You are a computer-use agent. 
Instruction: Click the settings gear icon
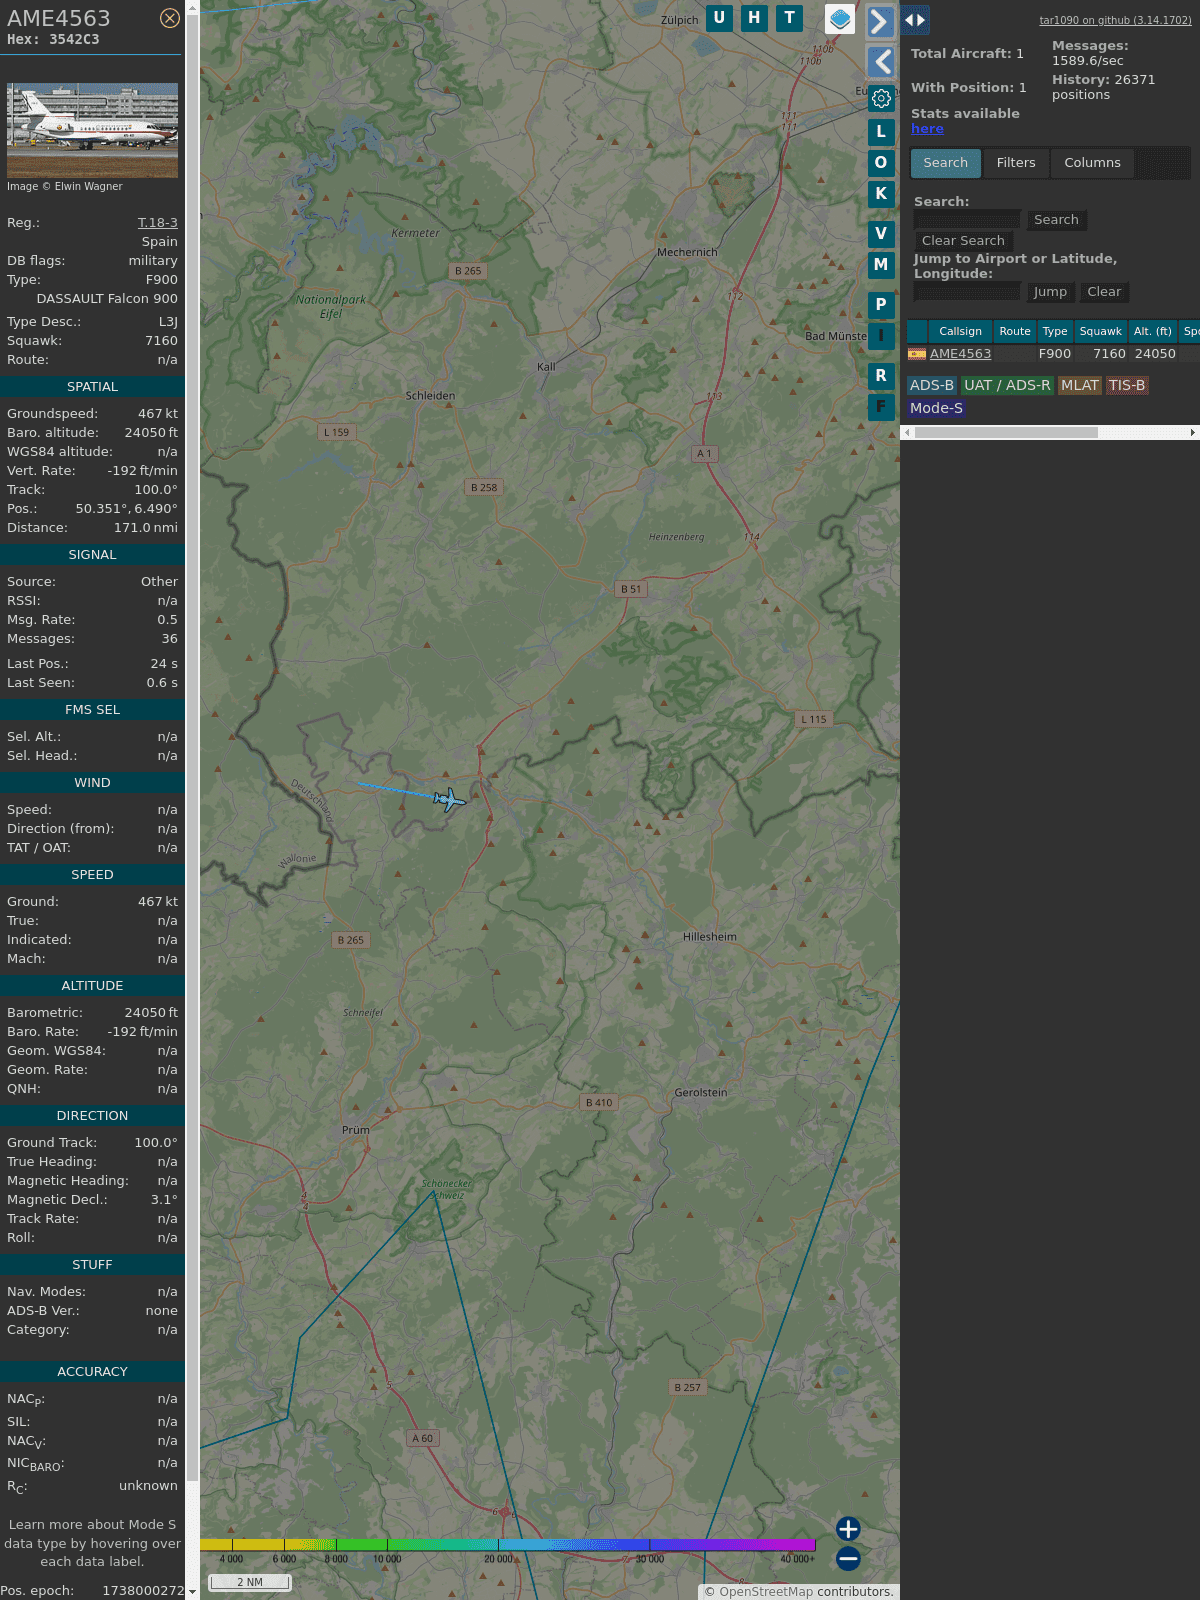(881, 99)
